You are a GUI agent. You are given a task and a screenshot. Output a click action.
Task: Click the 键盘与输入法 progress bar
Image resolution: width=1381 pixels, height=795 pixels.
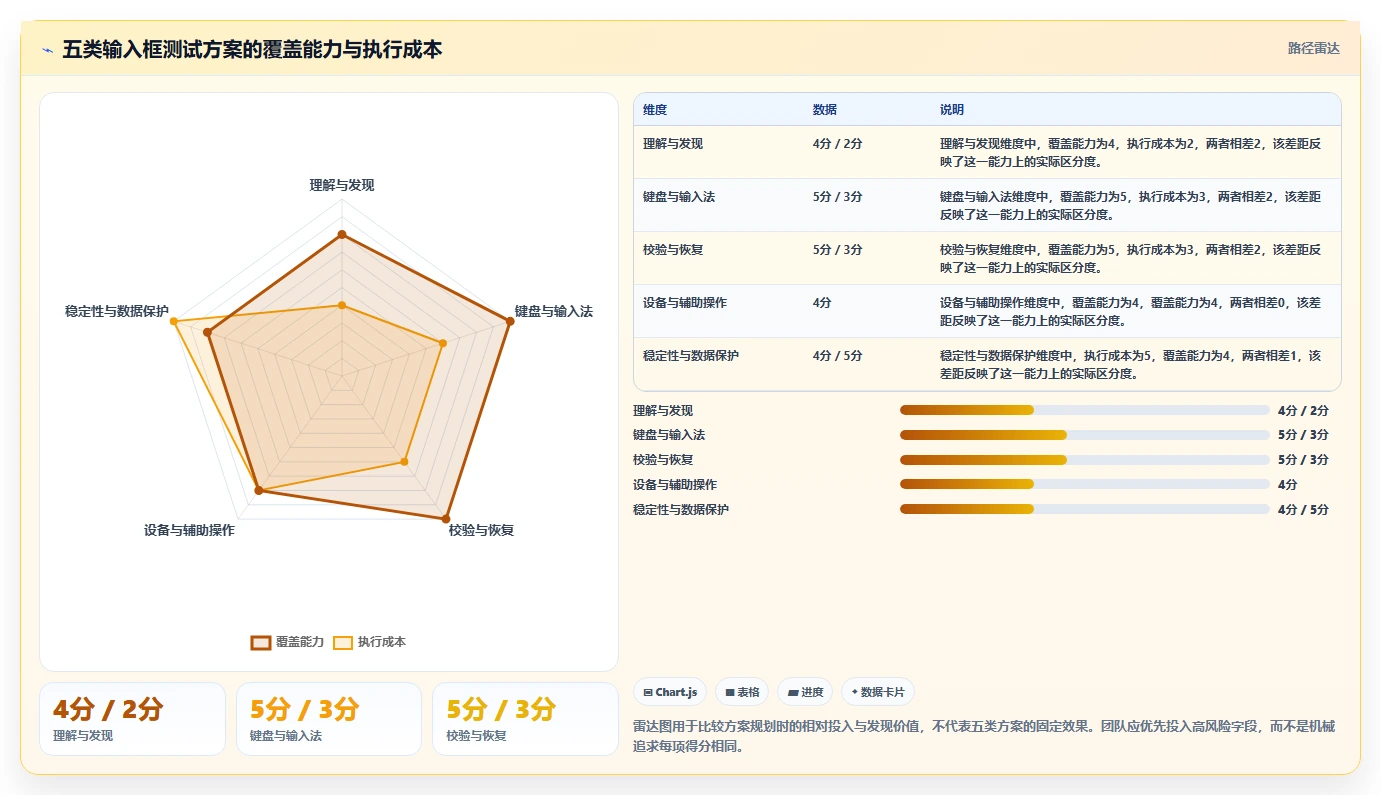point(1085,435)
